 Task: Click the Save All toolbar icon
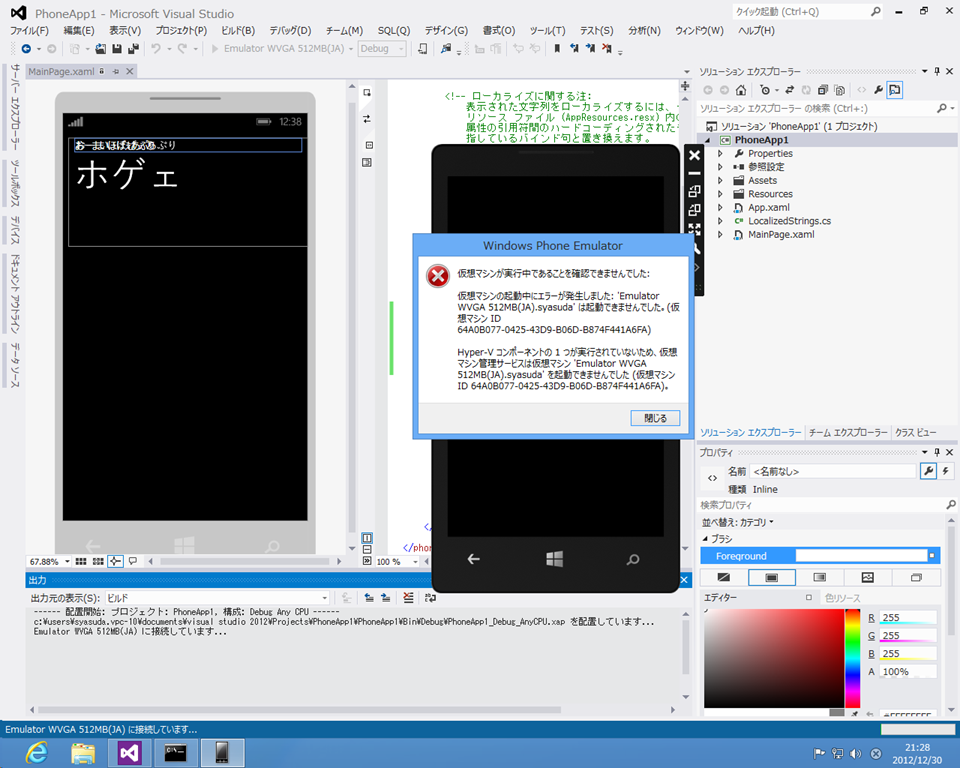coord(133,48)
